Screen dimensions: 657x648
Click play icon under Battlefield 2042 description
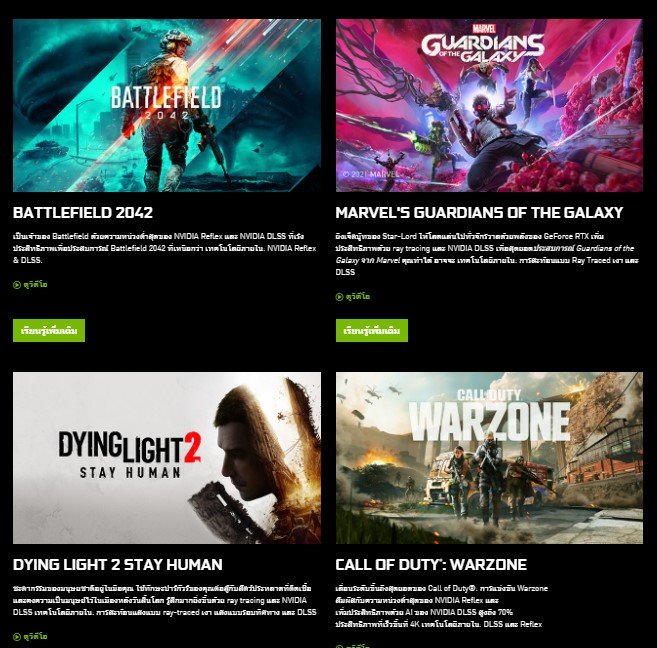pos(17,285)
